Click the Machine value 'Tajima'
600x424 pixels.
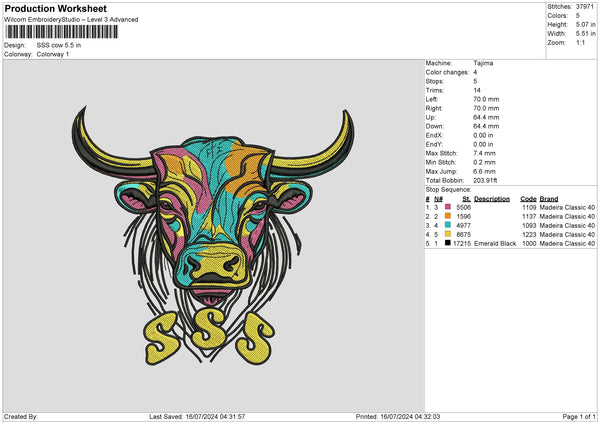pyautogui.click(x=483, y=63)
